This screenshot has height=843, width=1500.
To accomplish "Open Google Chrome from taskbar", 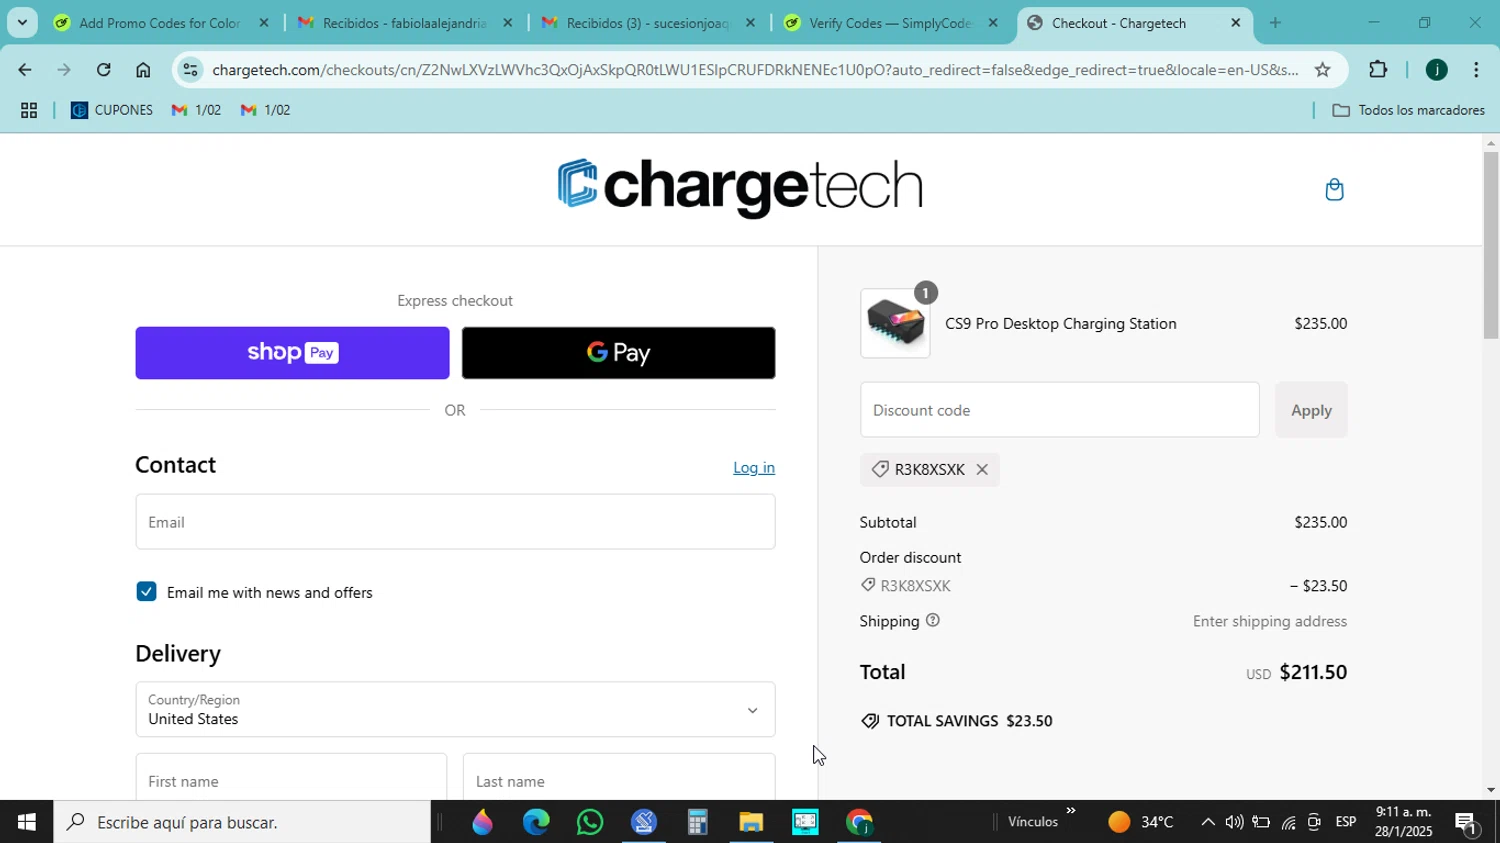I will (859, 822).
